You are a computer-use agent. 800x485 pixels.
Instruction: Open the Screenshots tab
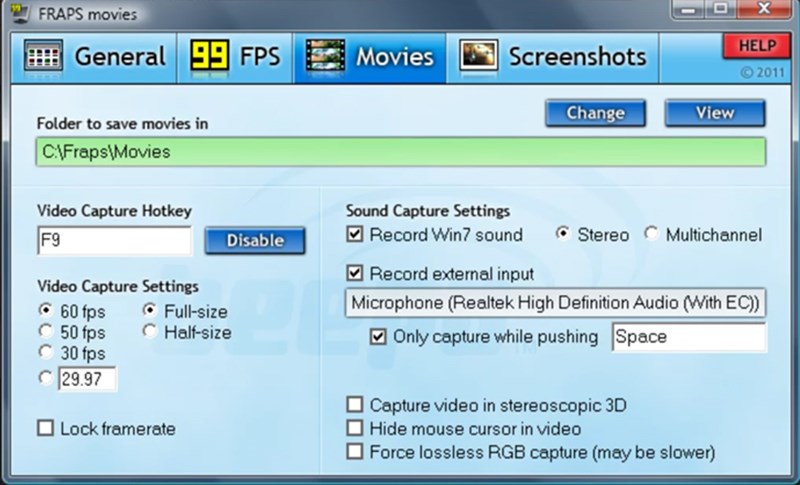576,57
